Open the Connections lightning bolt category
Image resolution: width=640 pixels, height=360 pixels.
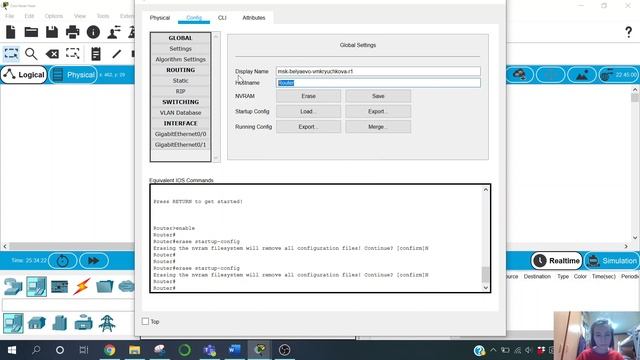click(82, 286)
